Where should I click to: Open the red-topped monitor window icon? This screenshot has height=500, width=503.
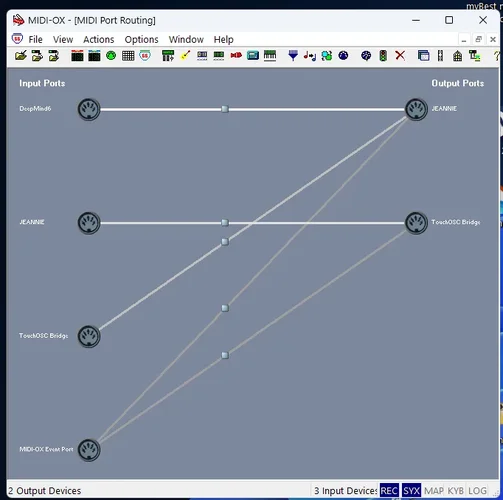coord(77,56)
